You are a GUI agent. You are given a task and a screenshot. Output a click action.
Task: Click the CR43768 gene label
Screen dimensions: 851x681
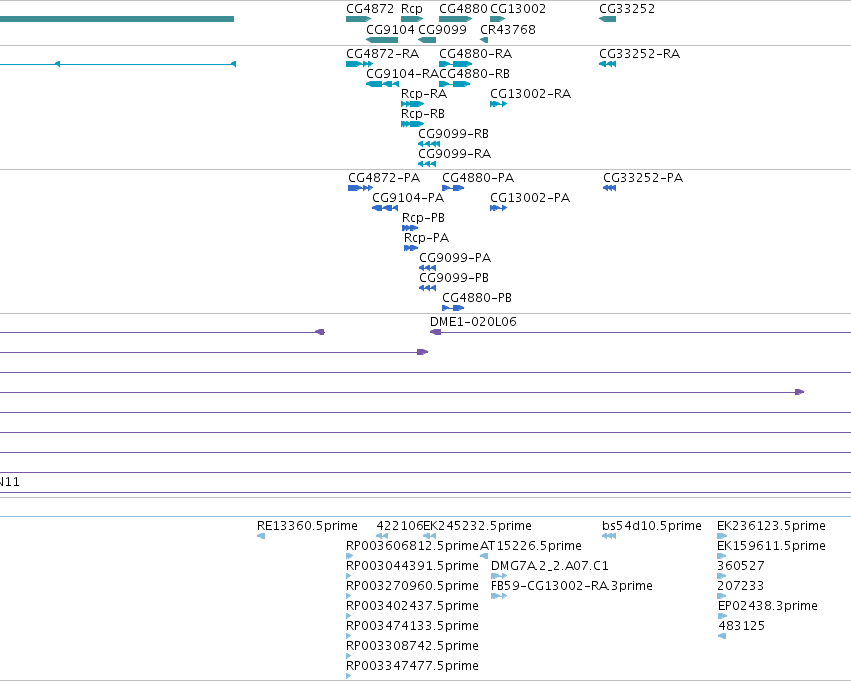[x=508, y=29]
